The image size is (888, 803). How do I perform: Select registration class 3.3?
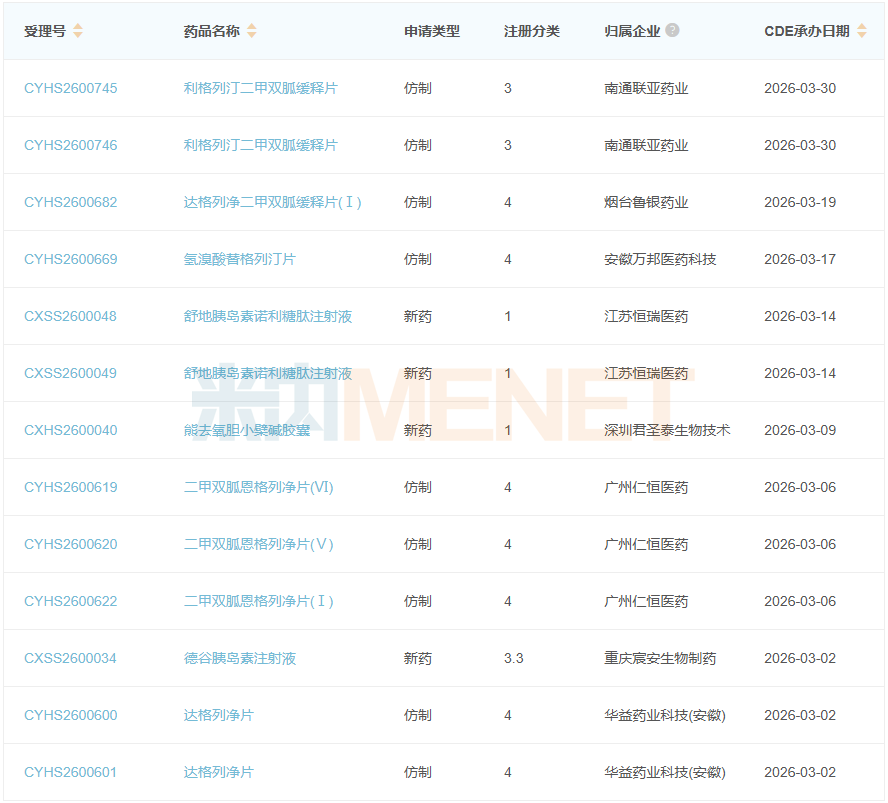[x=514, y=659]
